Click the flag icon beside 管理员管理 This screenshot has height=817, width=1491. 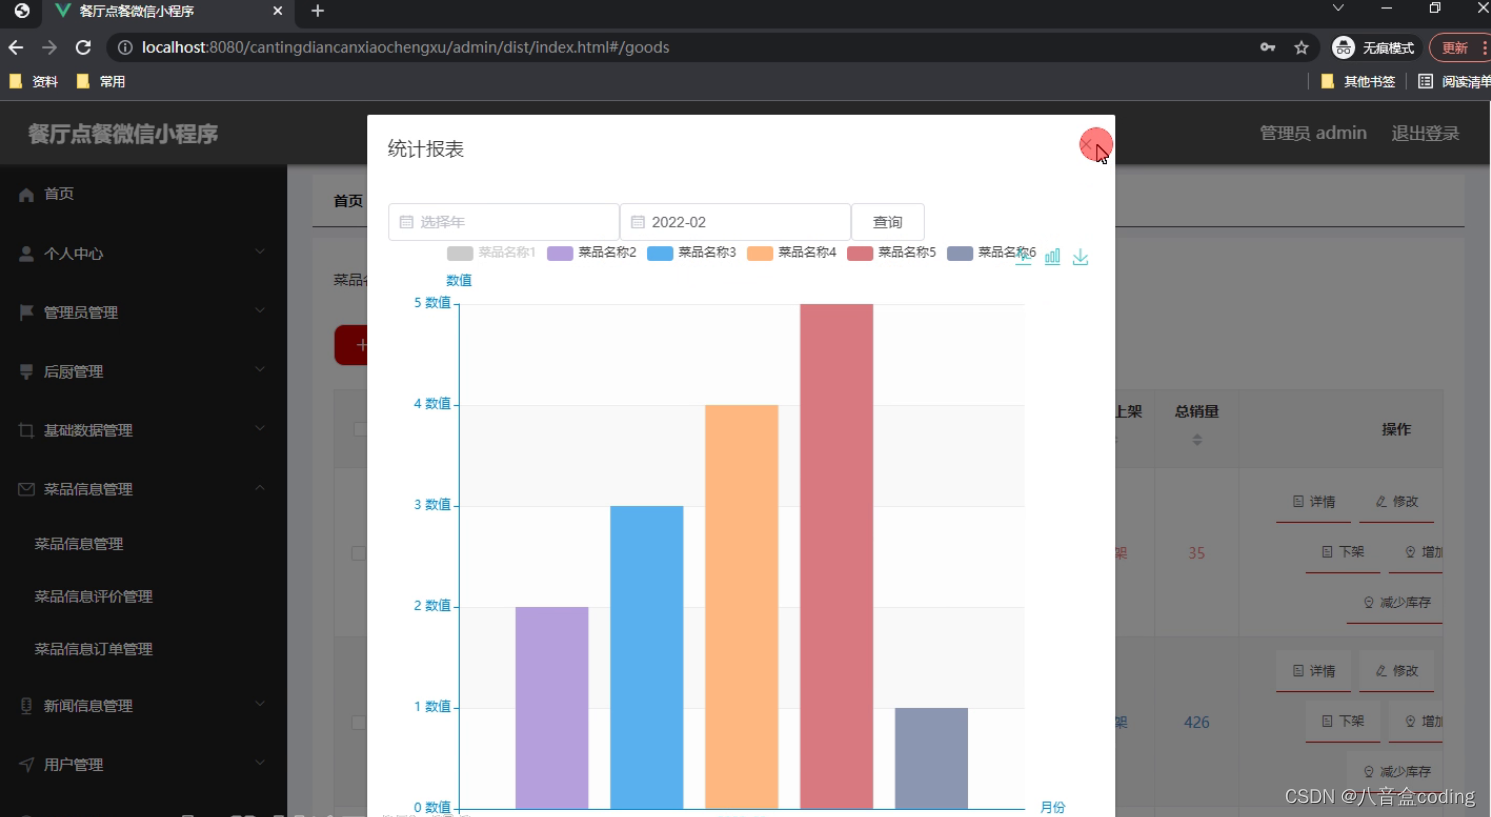[26, 313]
